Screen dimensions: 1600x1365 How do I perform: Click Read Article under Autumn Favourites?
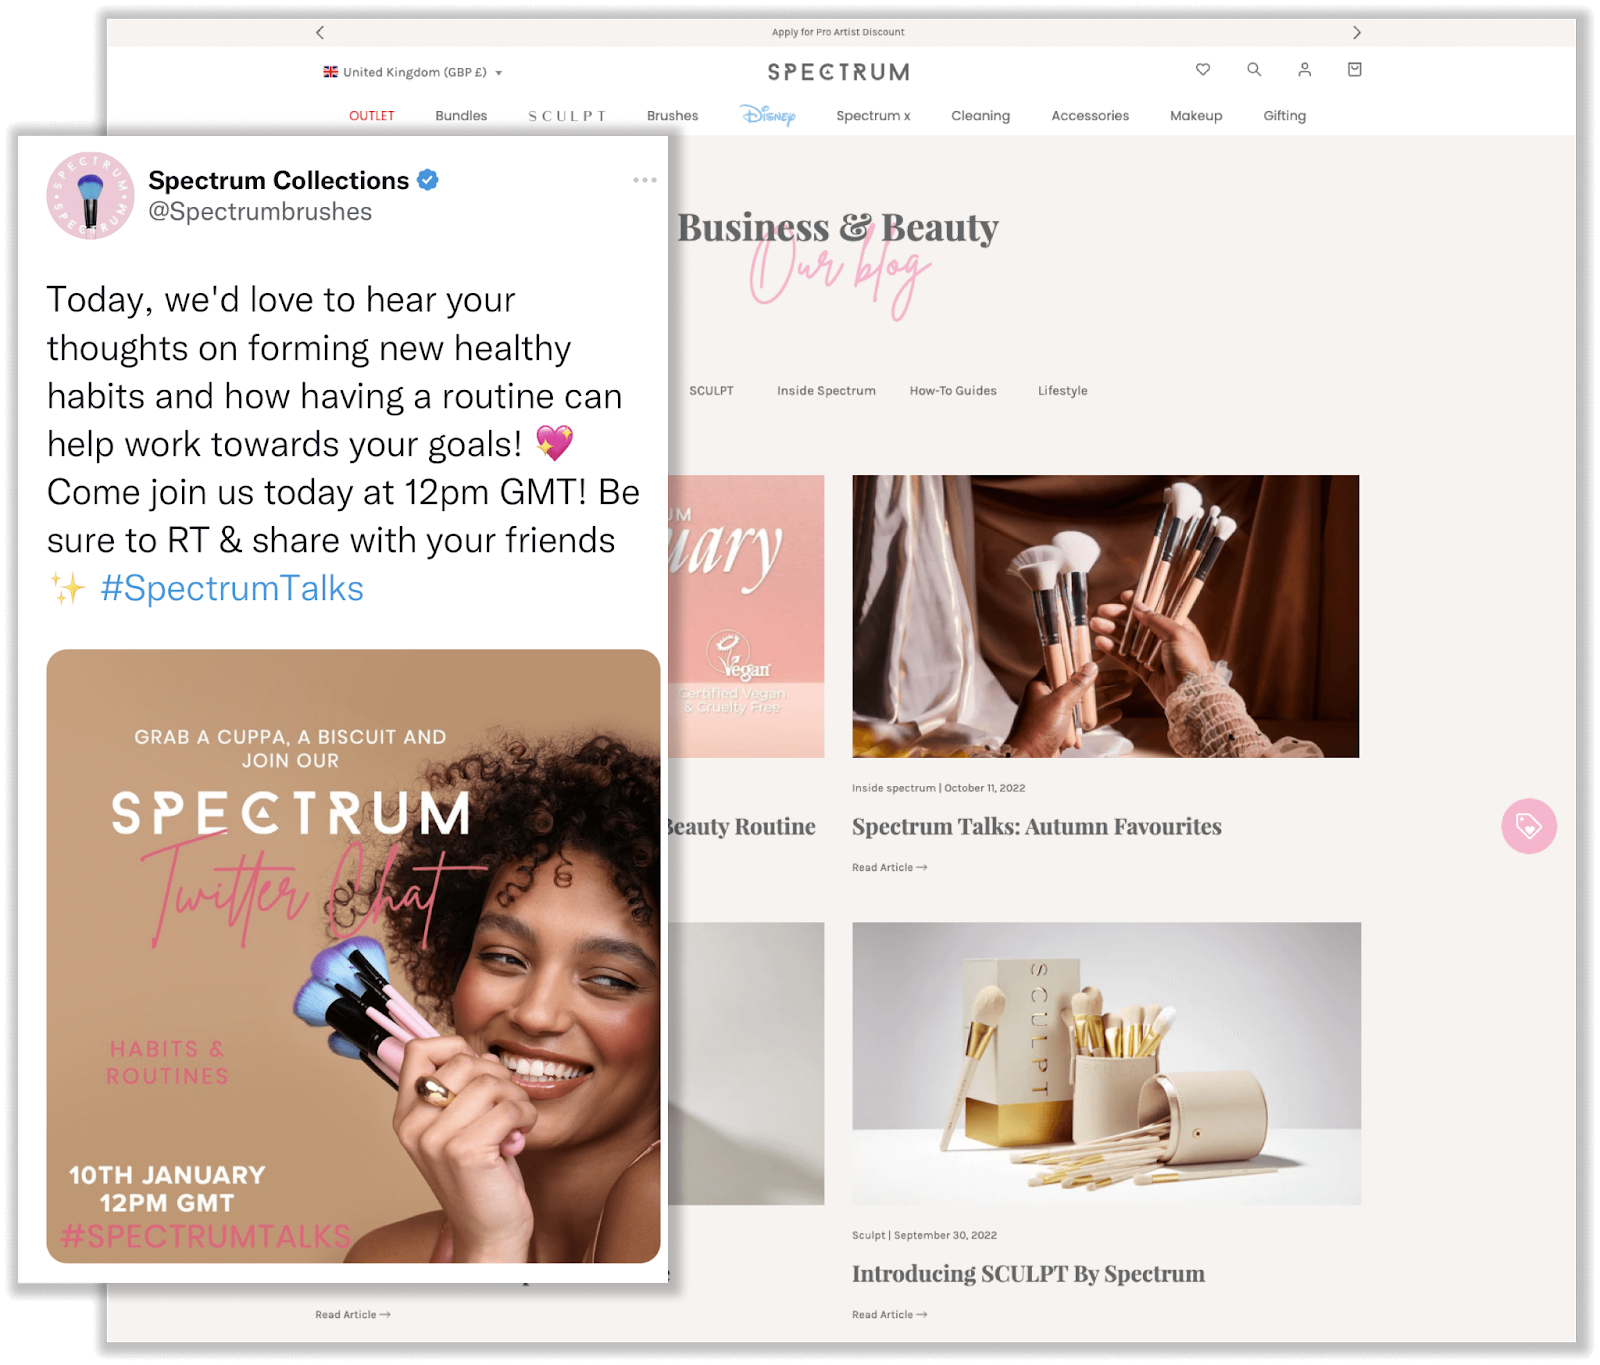(x=890, y=867)
